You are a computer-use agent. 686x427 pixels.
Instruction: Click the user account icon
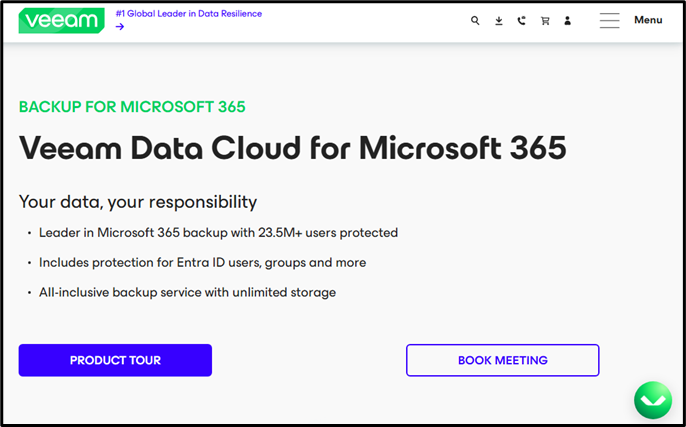[567, 21]
